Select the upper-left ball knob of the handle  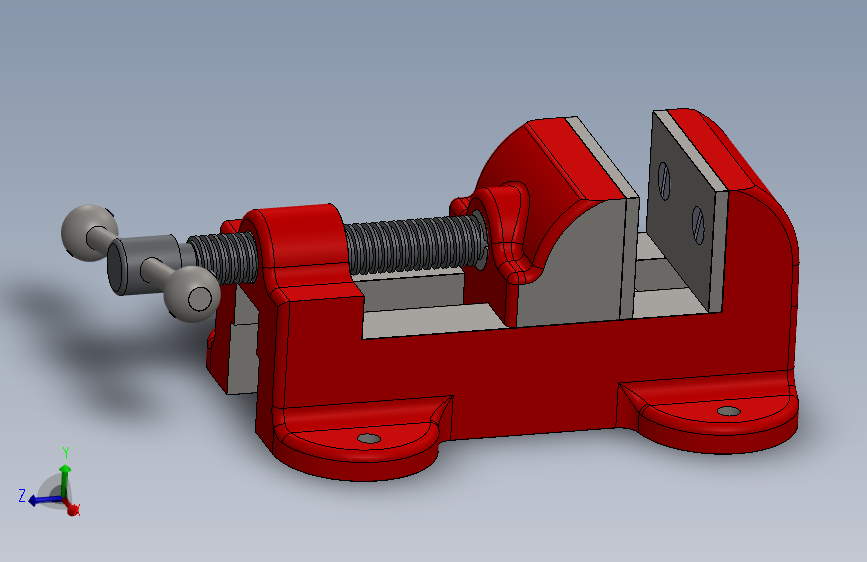click(x=89, y=233)
